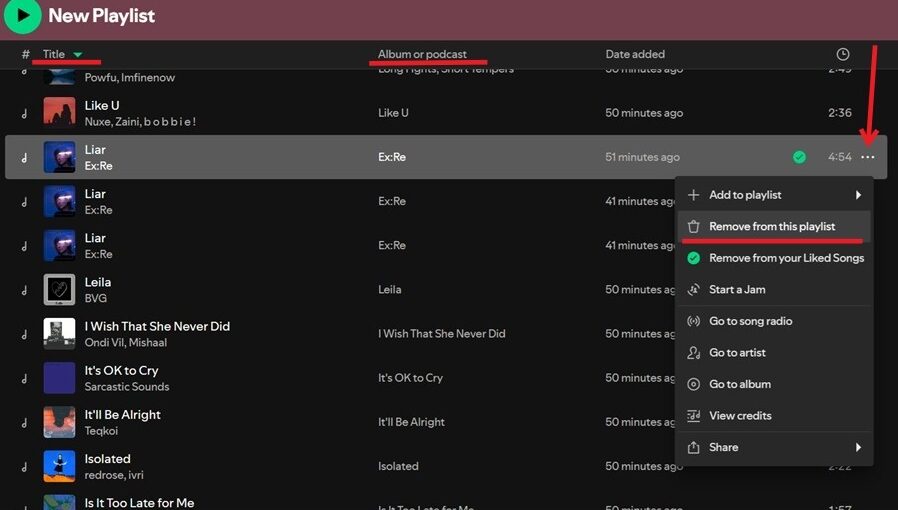Open I Wish That She Never Did album link

(442, 334)
